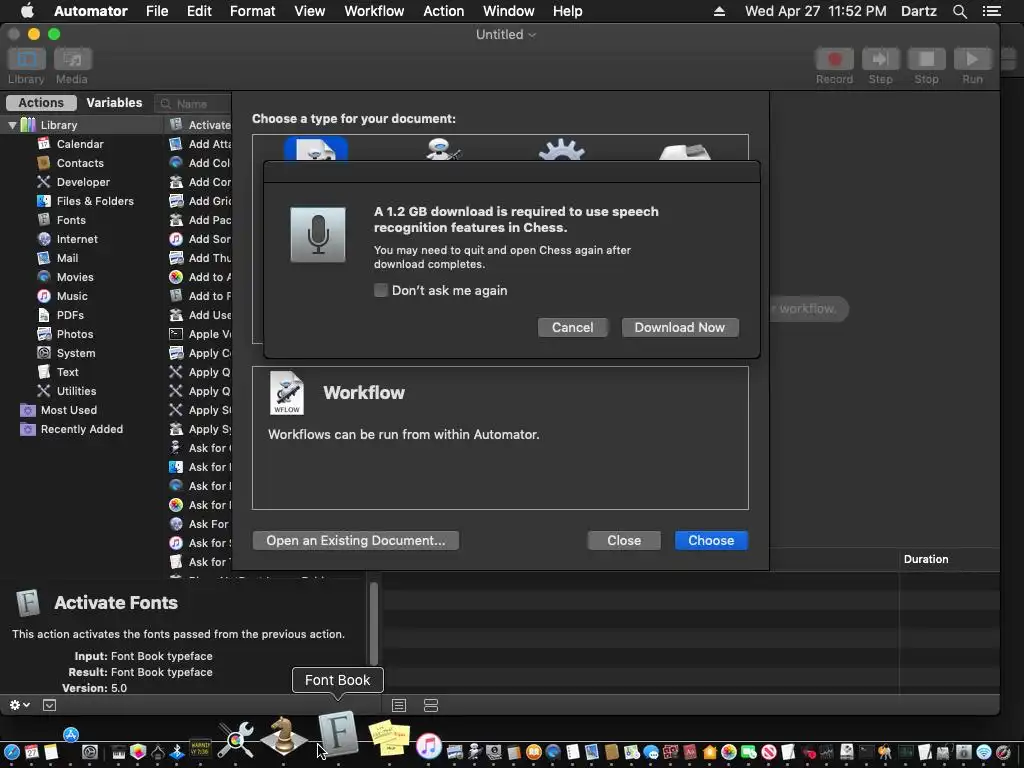Screen dimensions: 1024x768
Task: Open Wireless Diagnostics Wi-Fi icon in Dock
Action: pyautogui.click(x=984, y=752)
